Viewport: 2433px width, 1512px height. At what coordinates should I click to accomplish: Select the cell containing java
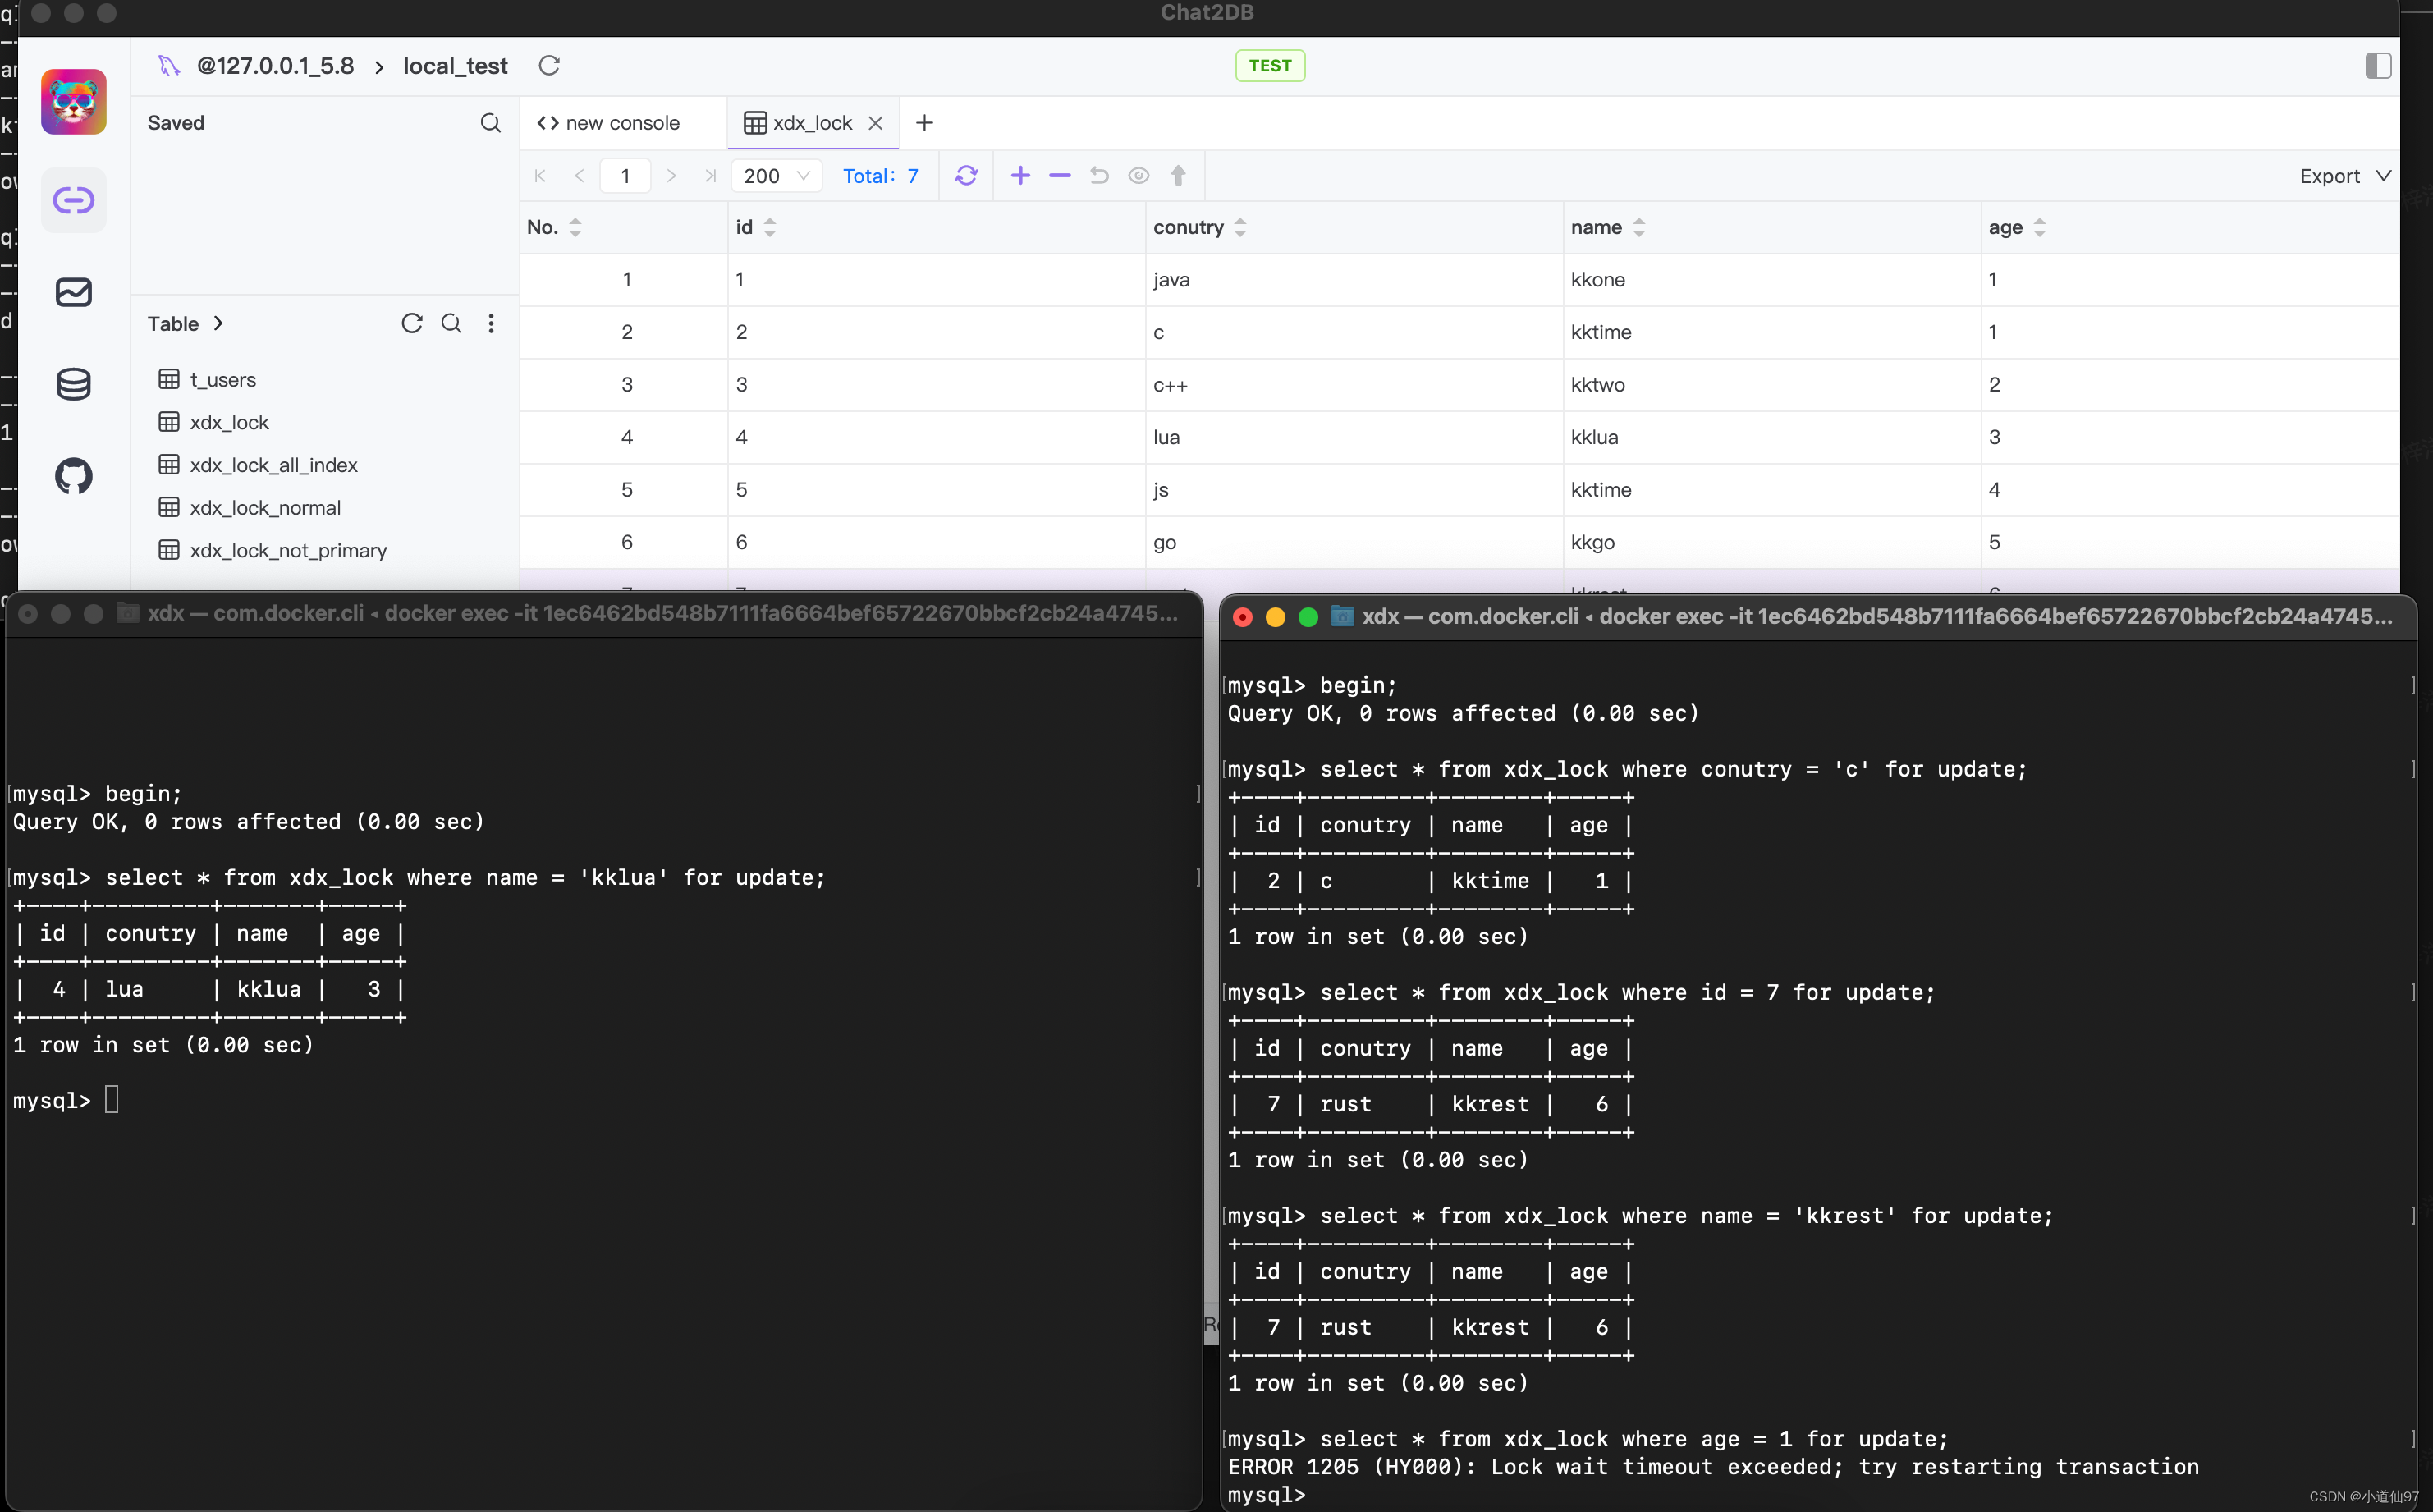(1354, 280)
